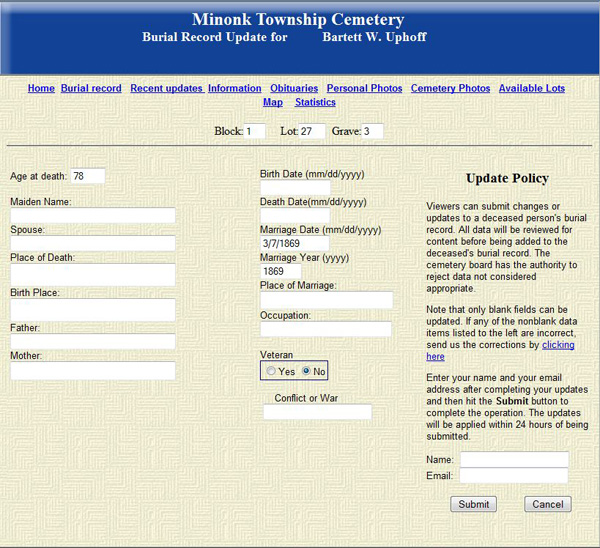The height and width of the screenshot is (548, 600).
Task: Open the Map link
Action: [x=273, y=103]
